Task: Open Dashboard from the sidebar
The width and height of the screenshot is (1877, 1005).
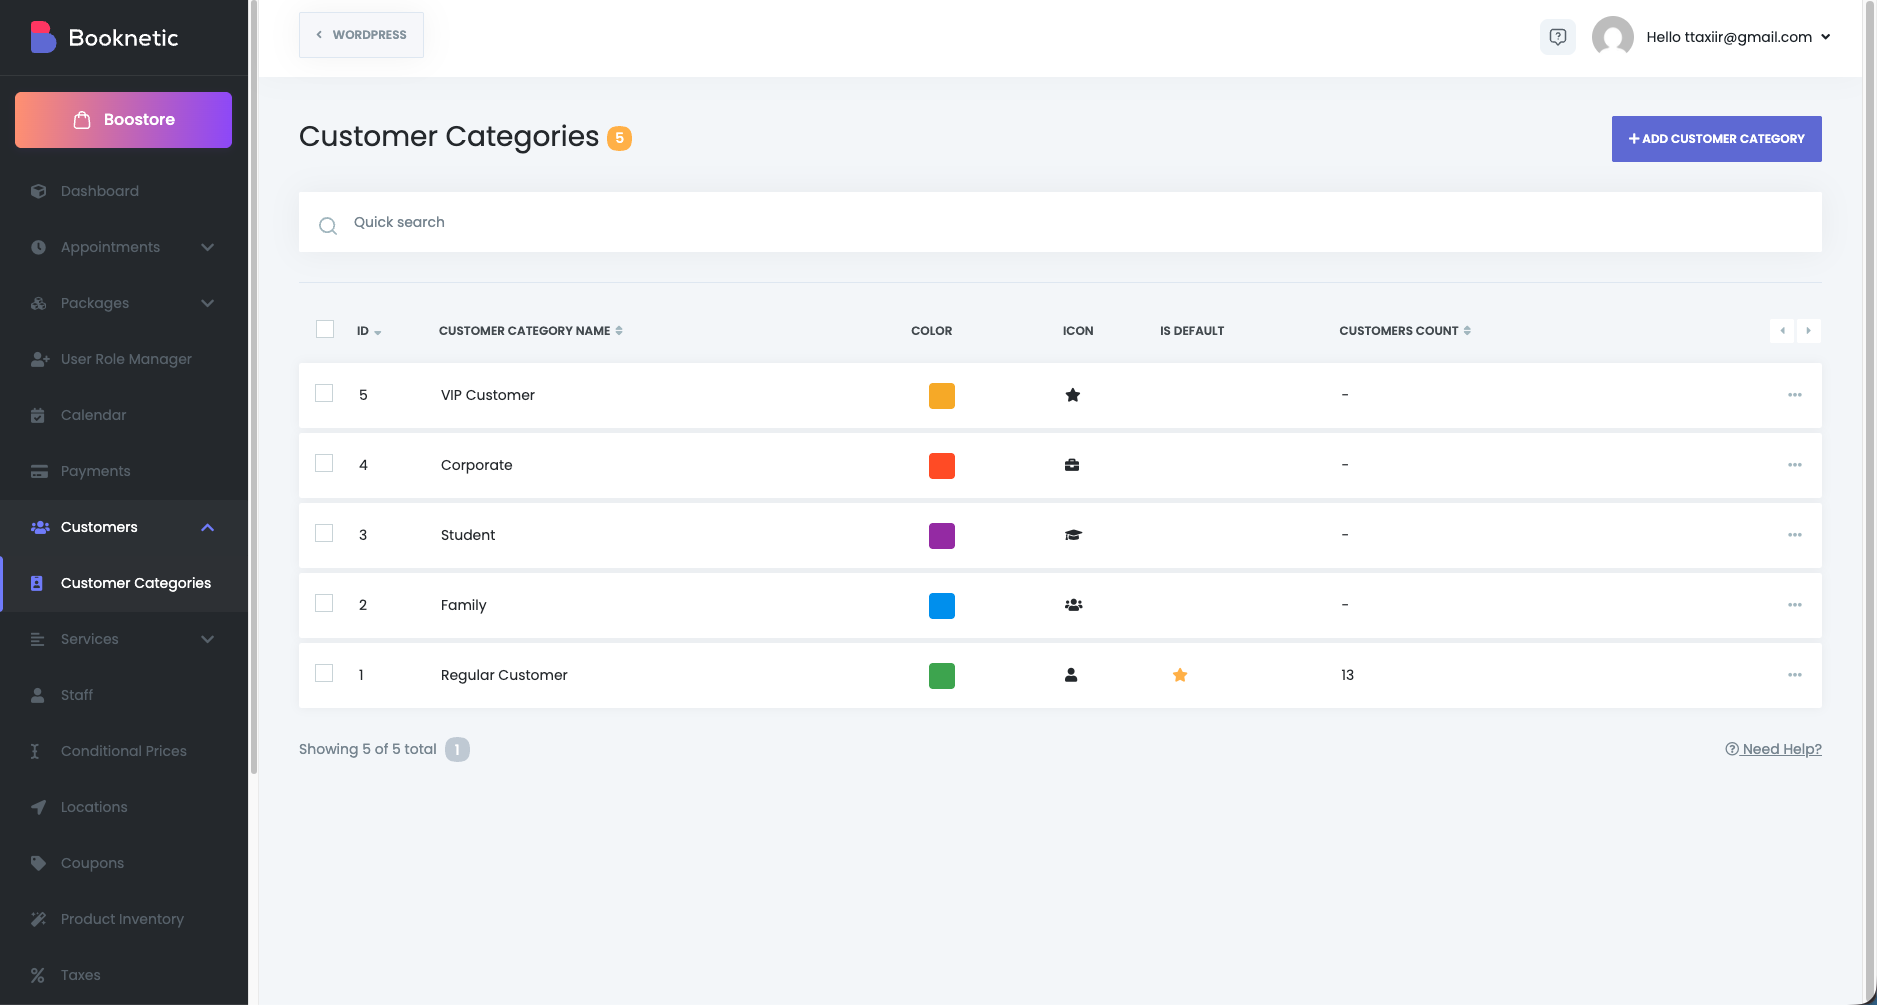Action: [99, 191]
